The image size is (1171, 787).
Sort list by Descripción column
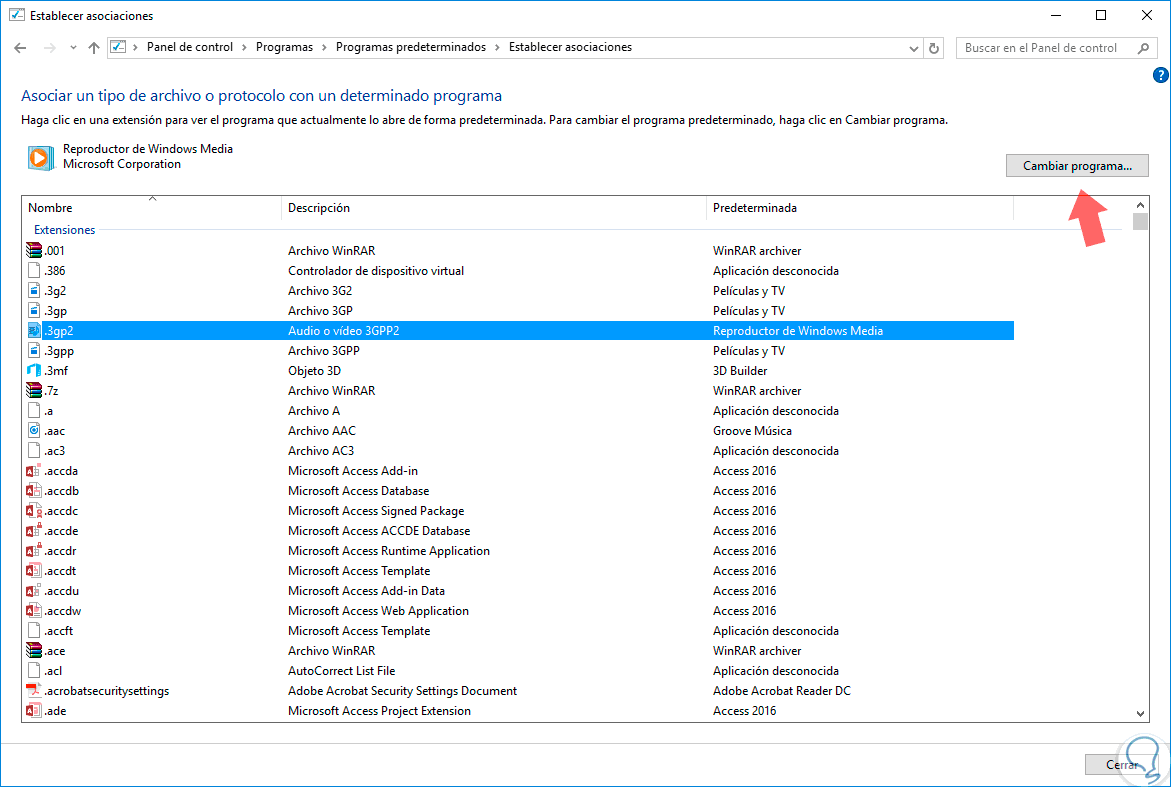(494, 208)
